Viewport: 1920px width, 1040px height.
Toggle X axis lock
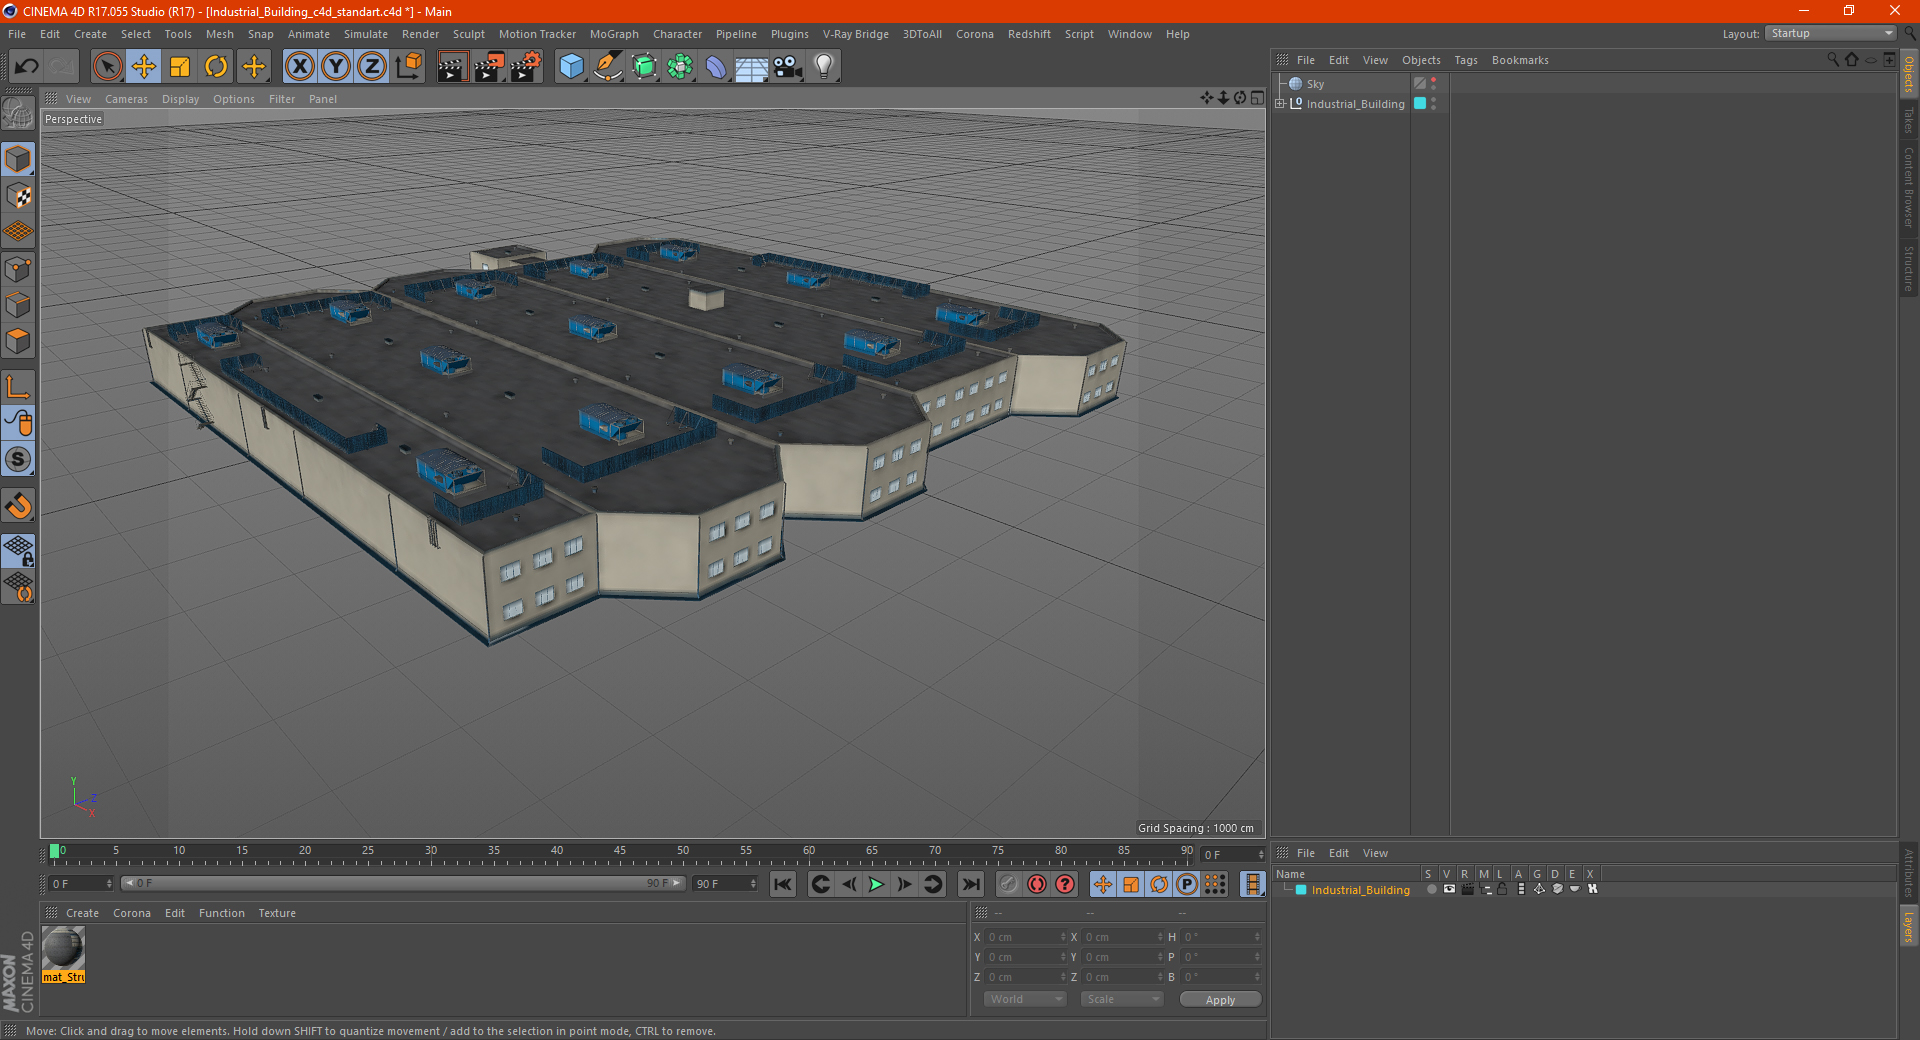299,67
